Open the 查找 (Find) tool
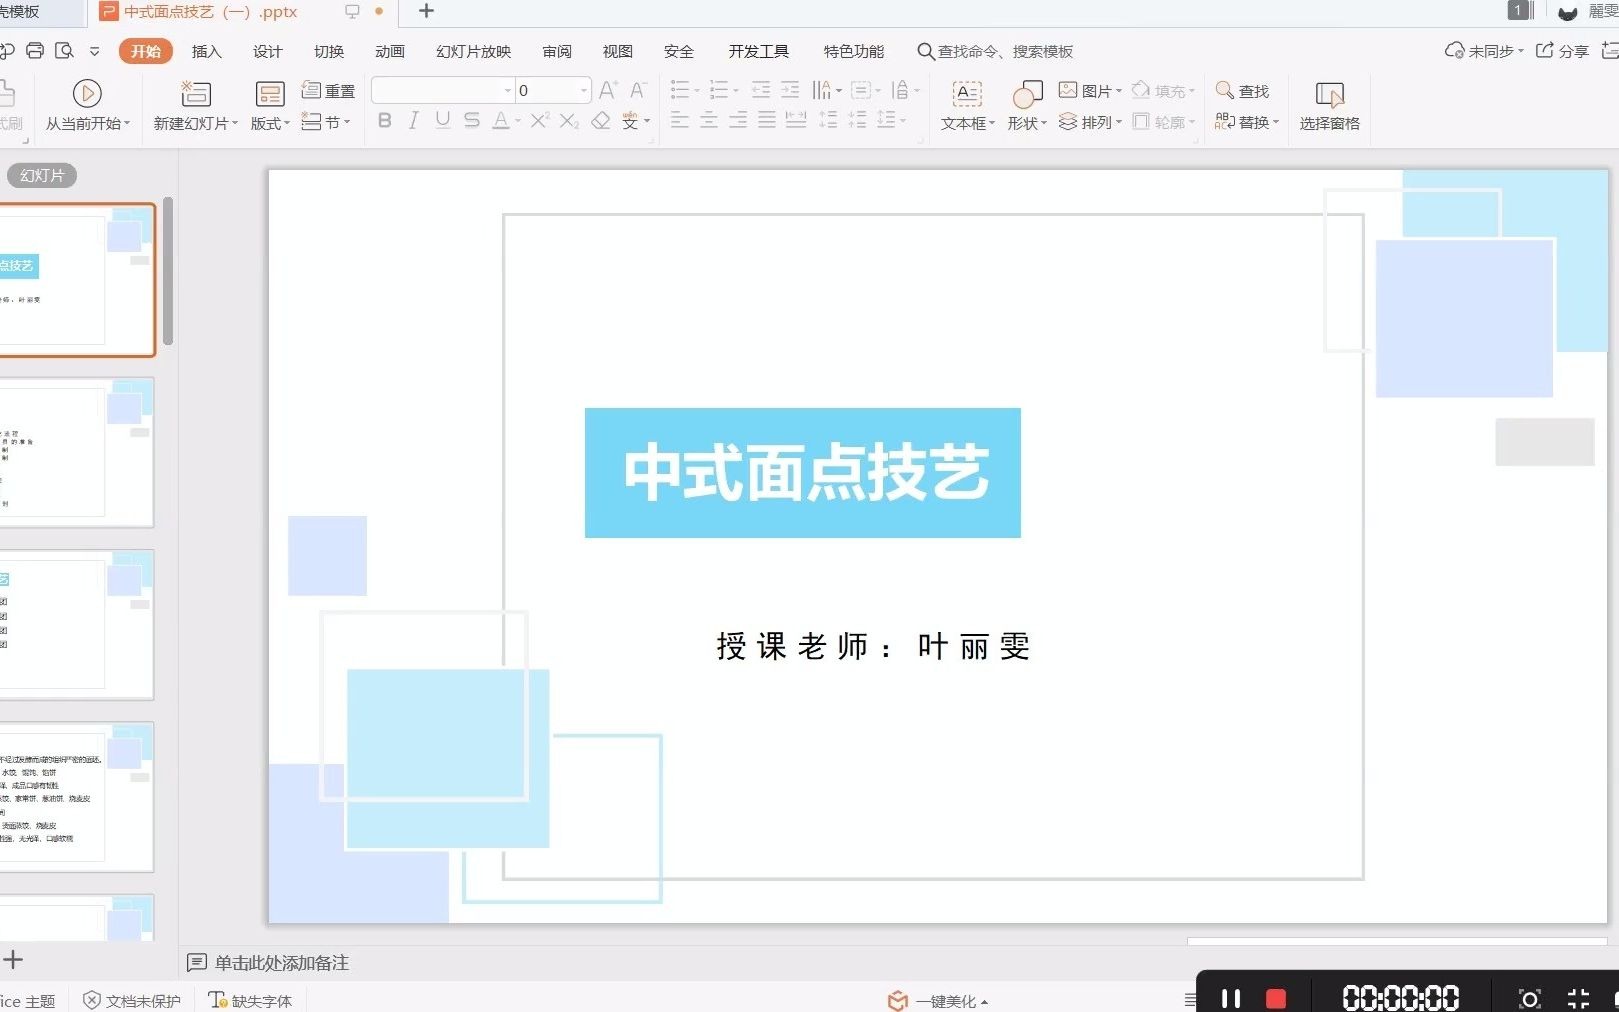 point(1242,90)
